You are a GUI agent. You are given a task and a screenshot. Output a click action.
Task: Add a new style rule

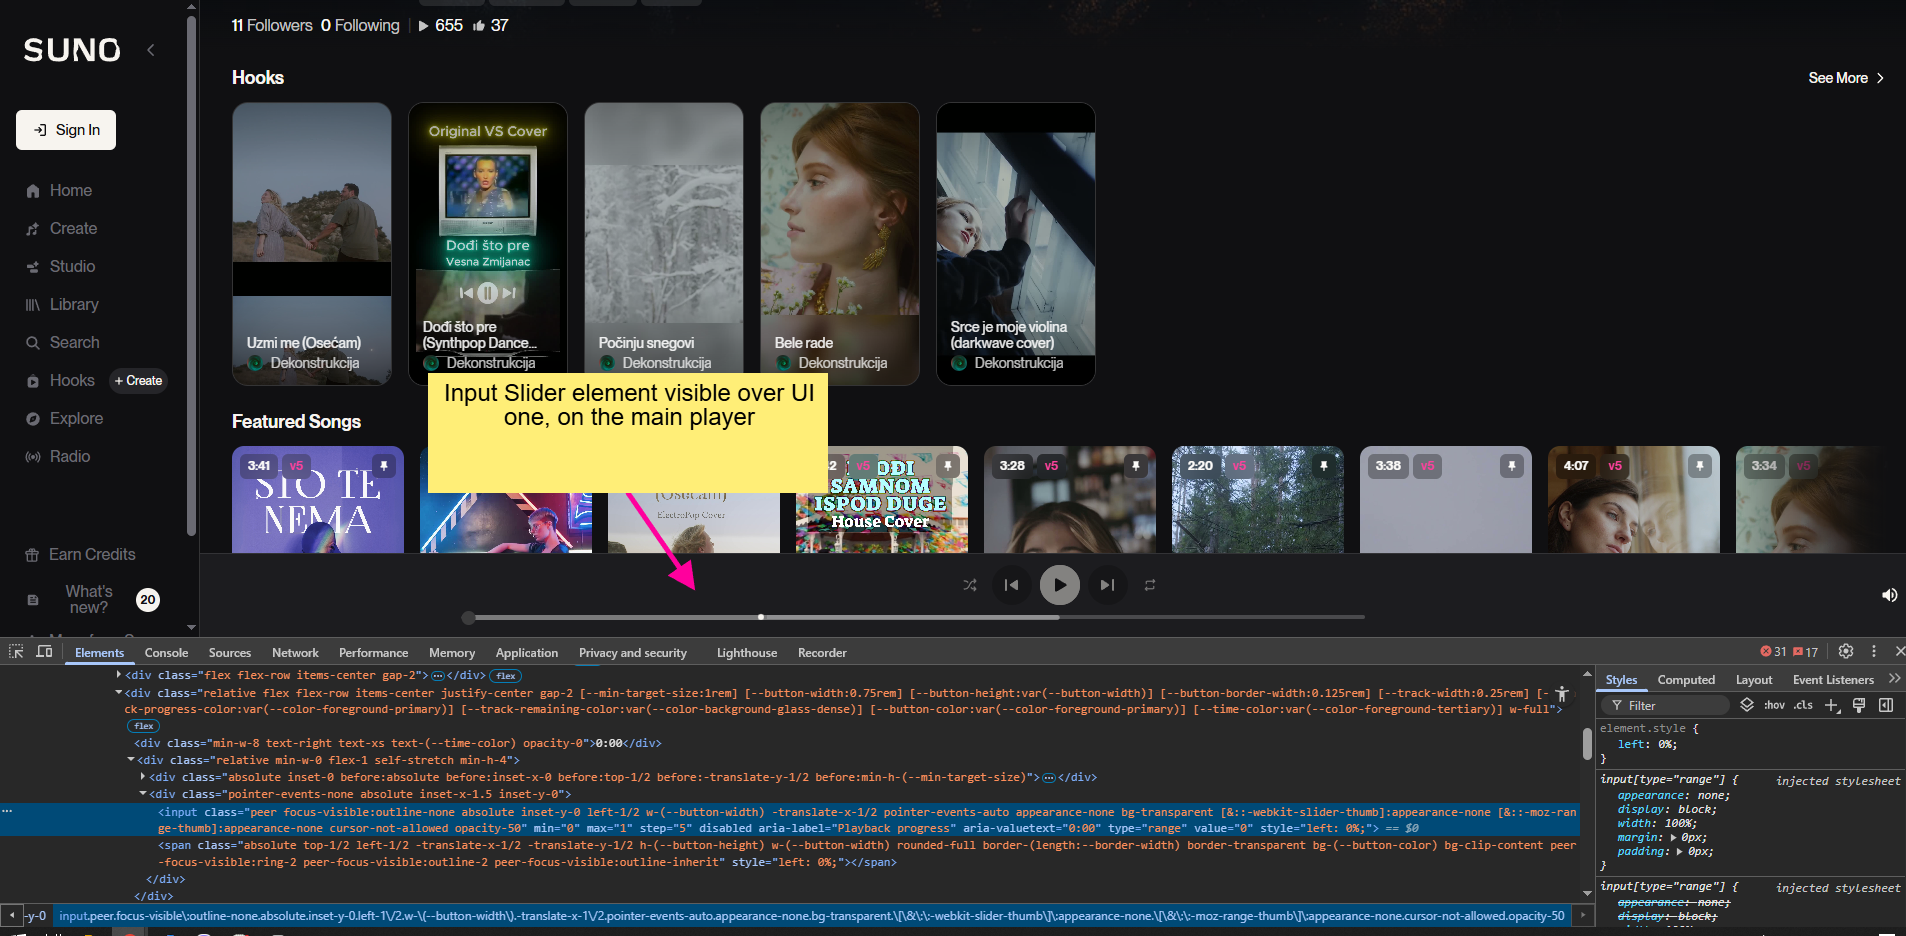[x=1832, y=706]
